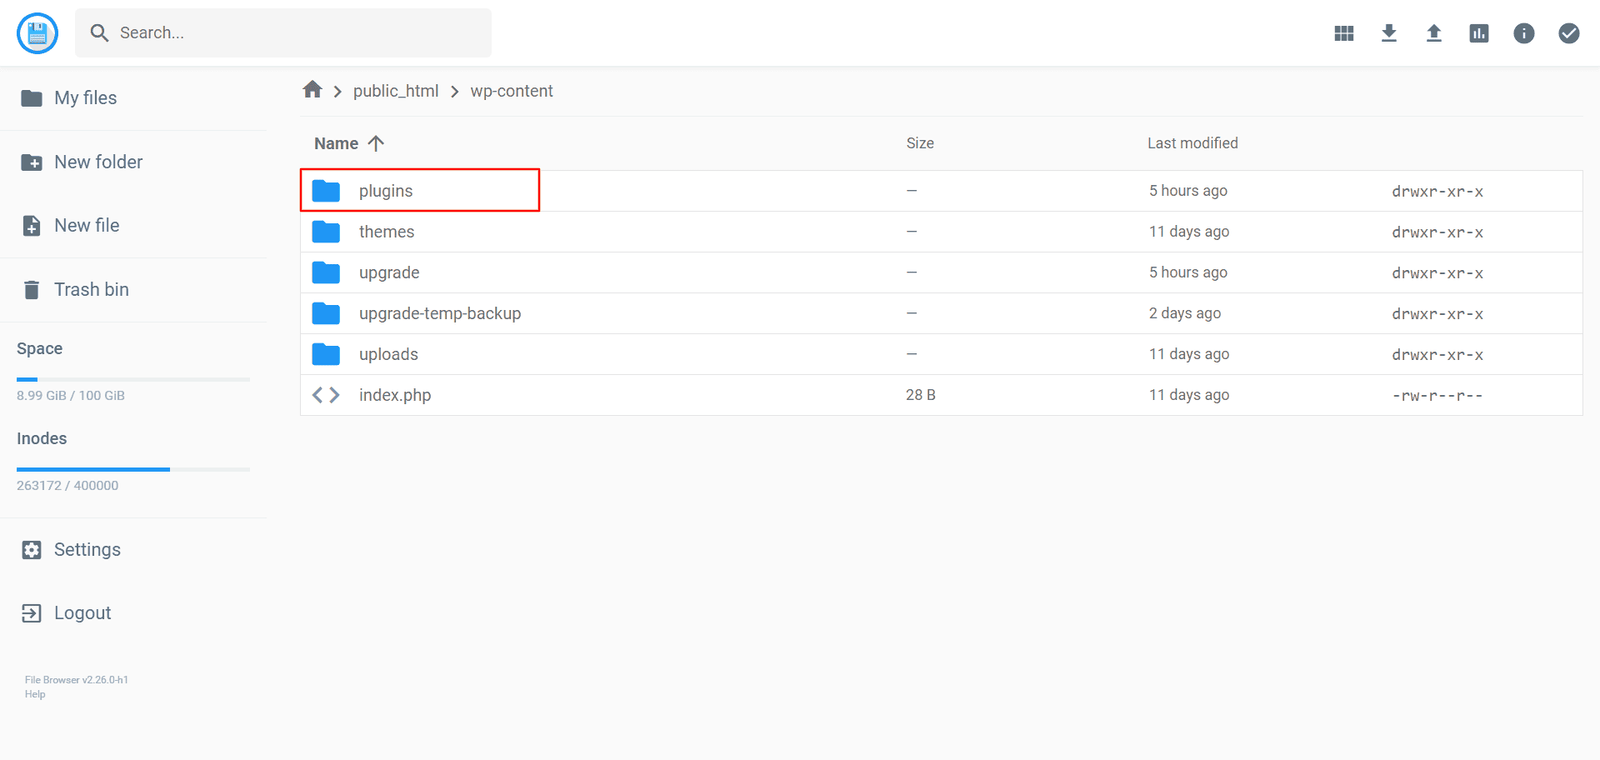
Task: Click the Help link at bottom left
Action: click(35, 694)
